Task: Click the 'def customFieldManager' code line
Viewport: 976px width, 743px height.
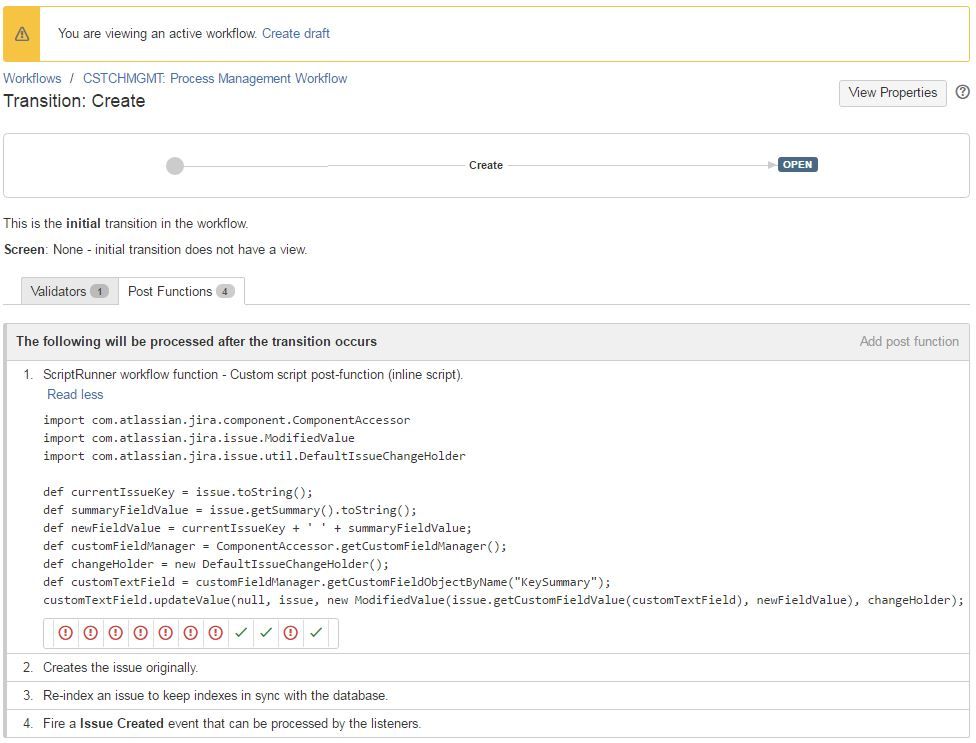Action: click(x=274, y=546)
